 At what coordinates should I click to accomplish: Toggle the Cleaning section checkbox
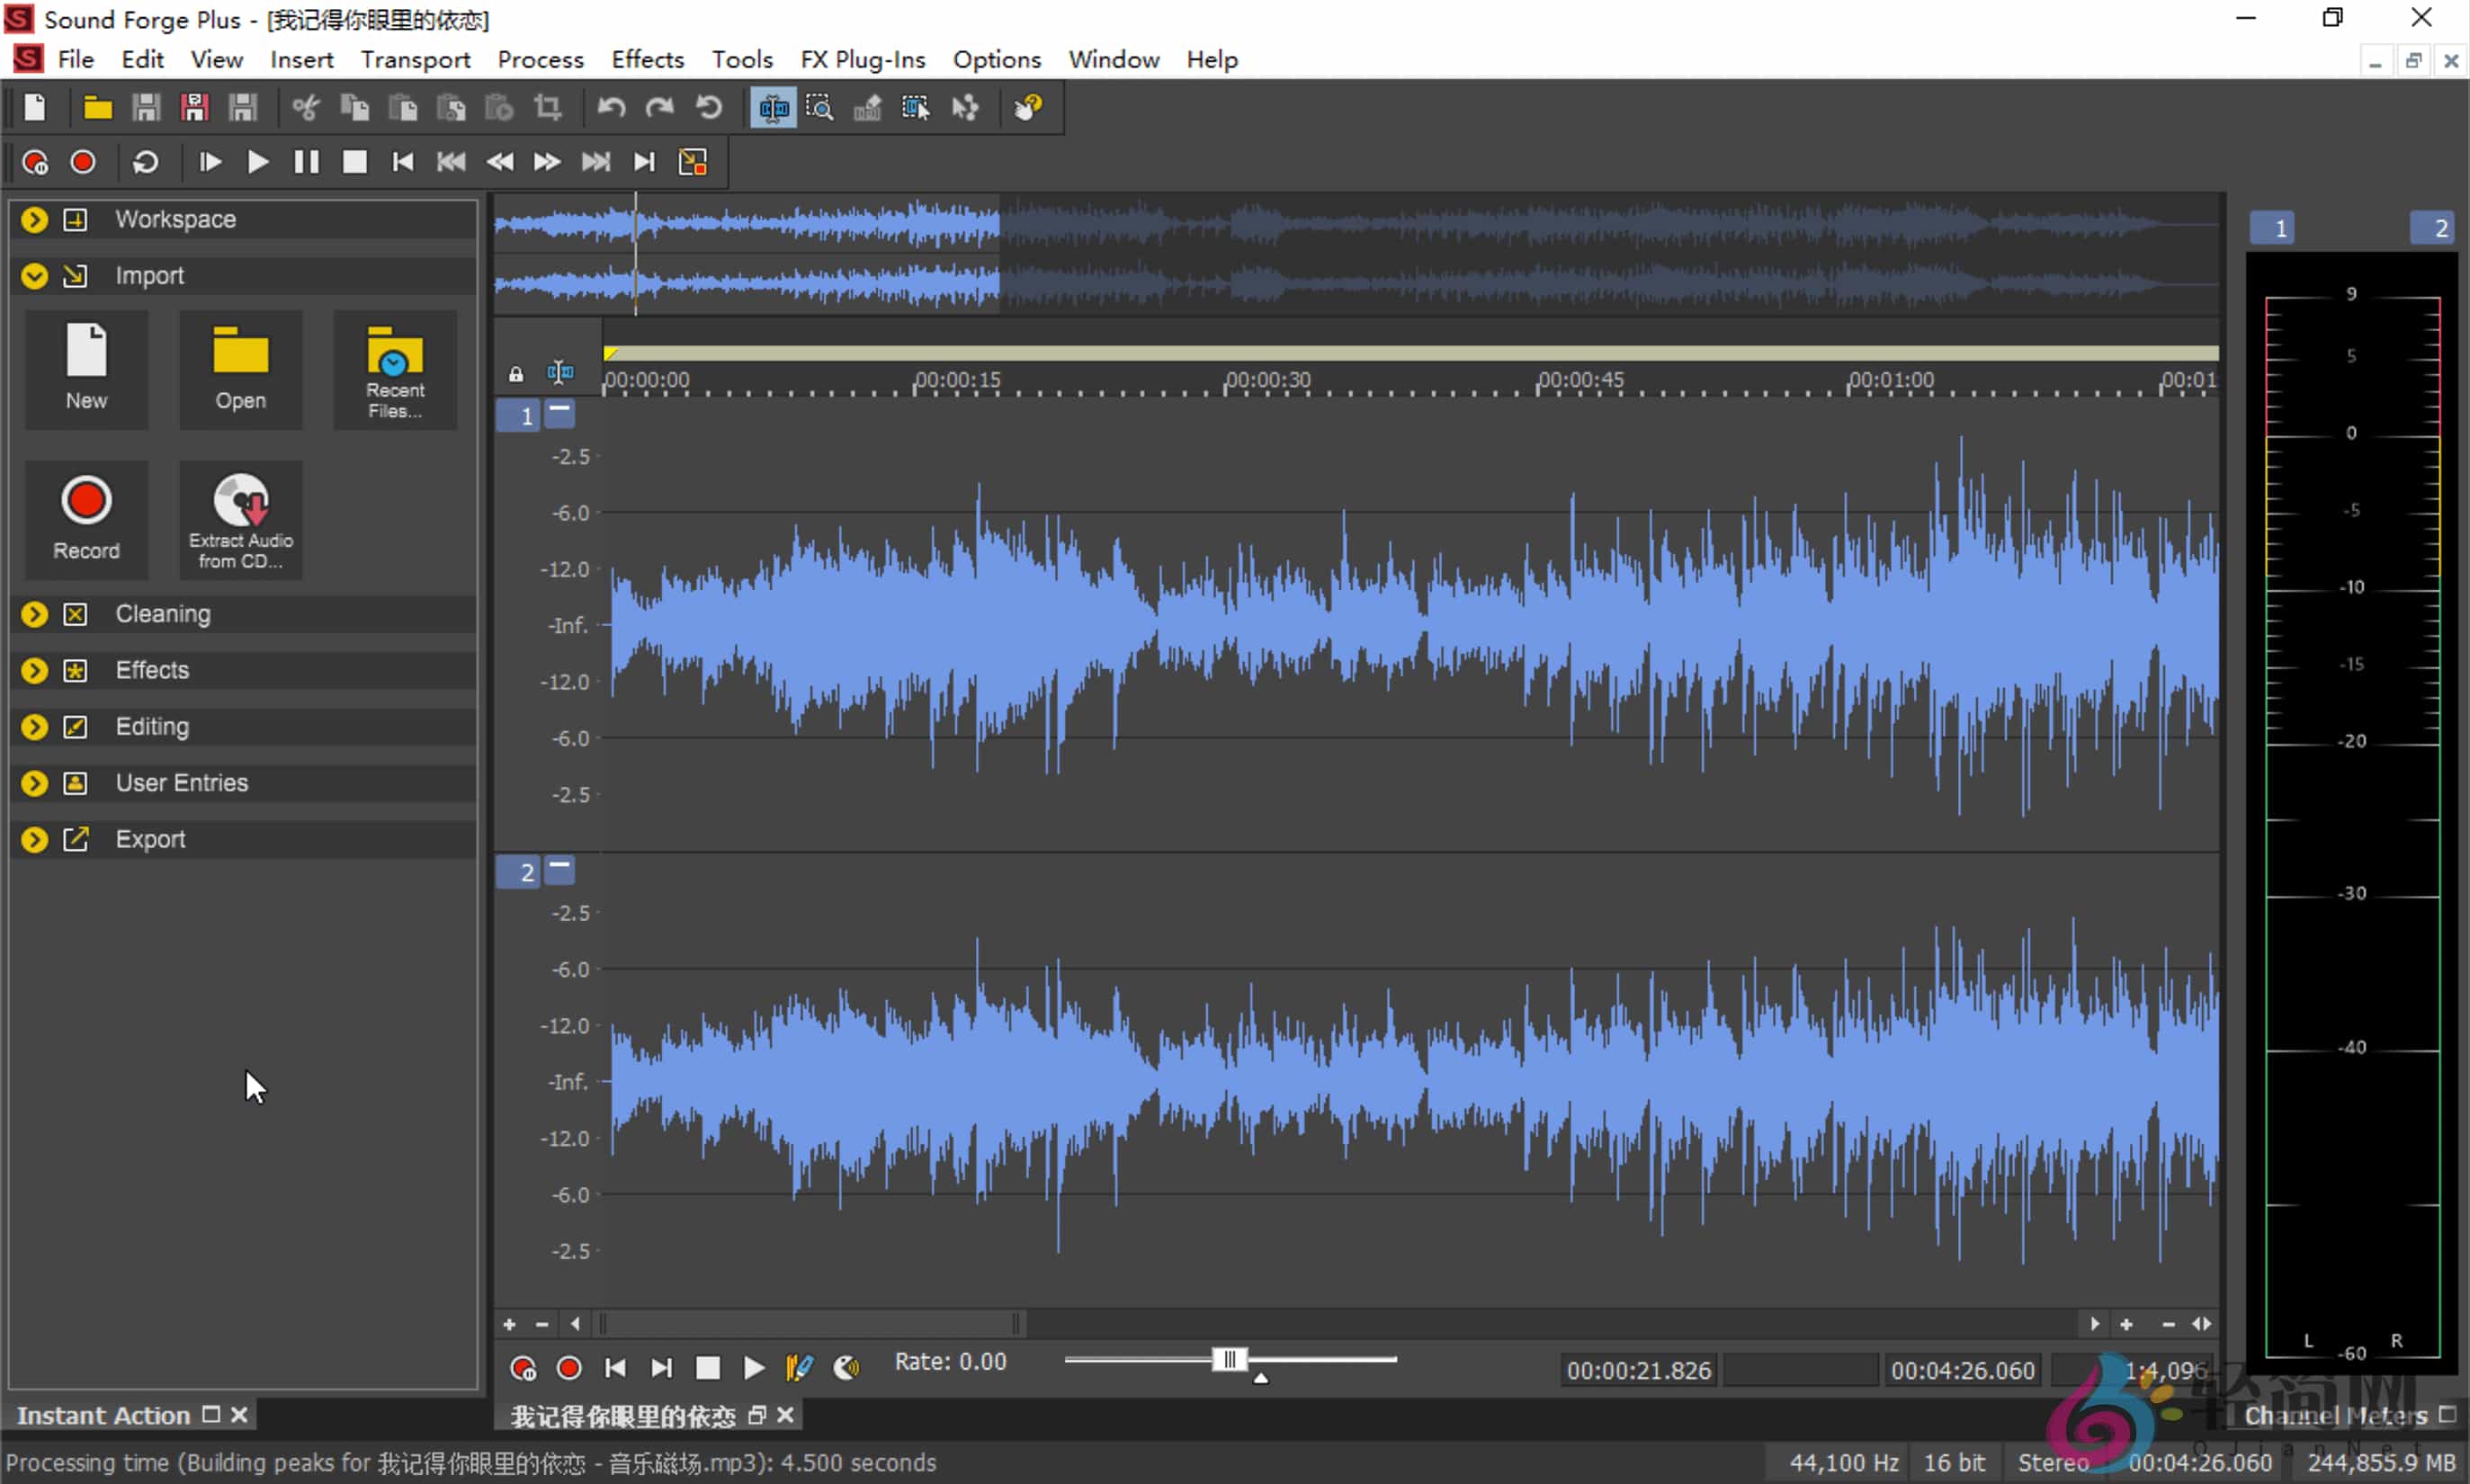tap(75, 614)
